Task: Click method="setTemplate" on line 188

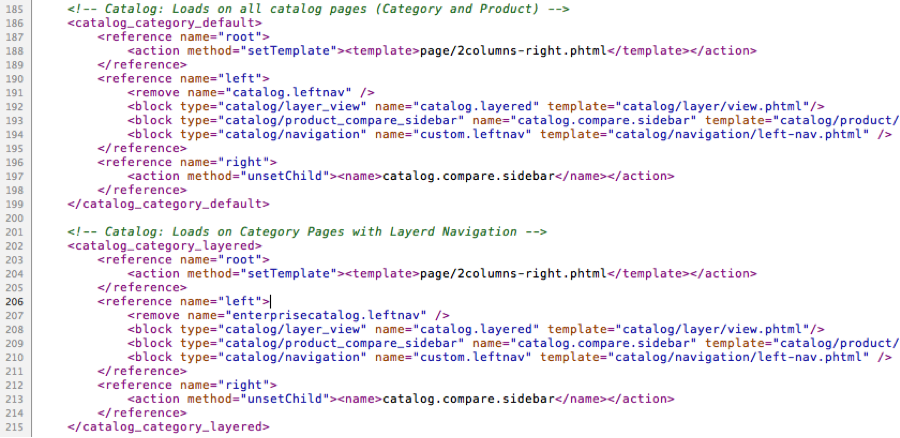Action: (x=262, y=51)
